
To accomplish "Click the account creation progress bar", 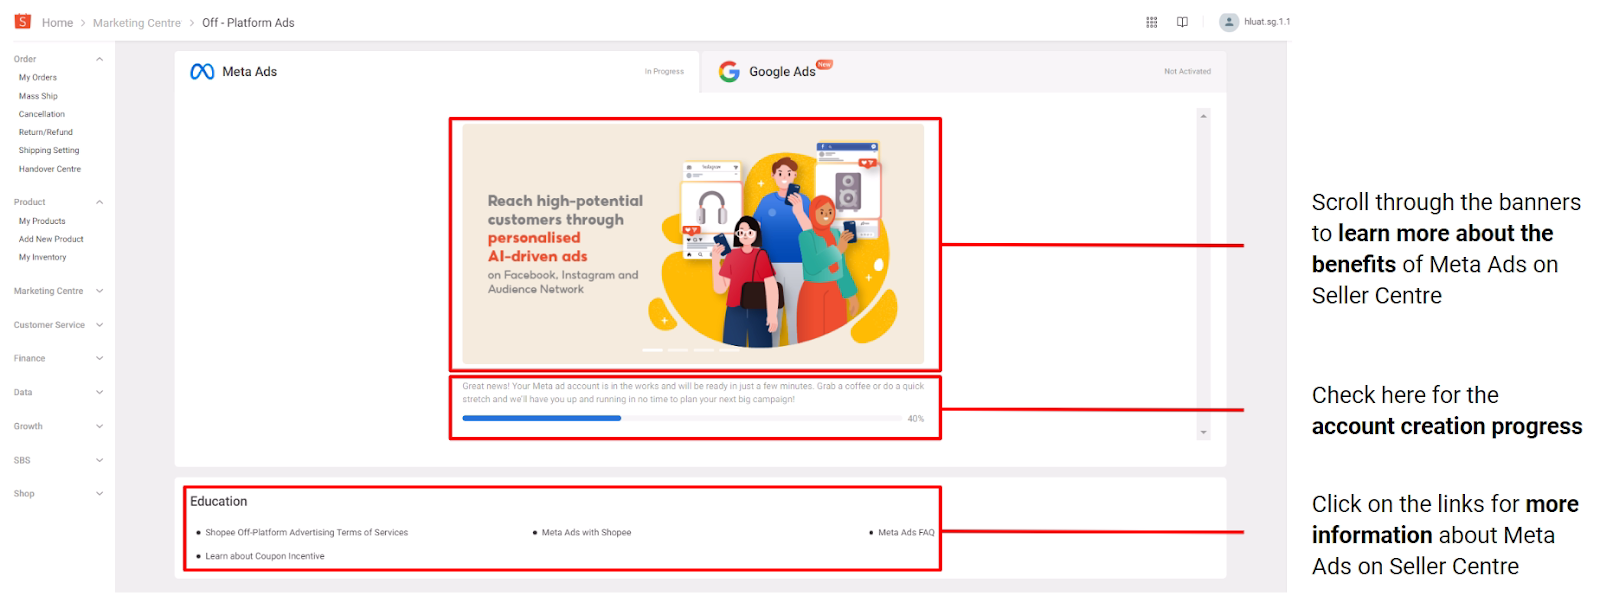I will (682, 418).
